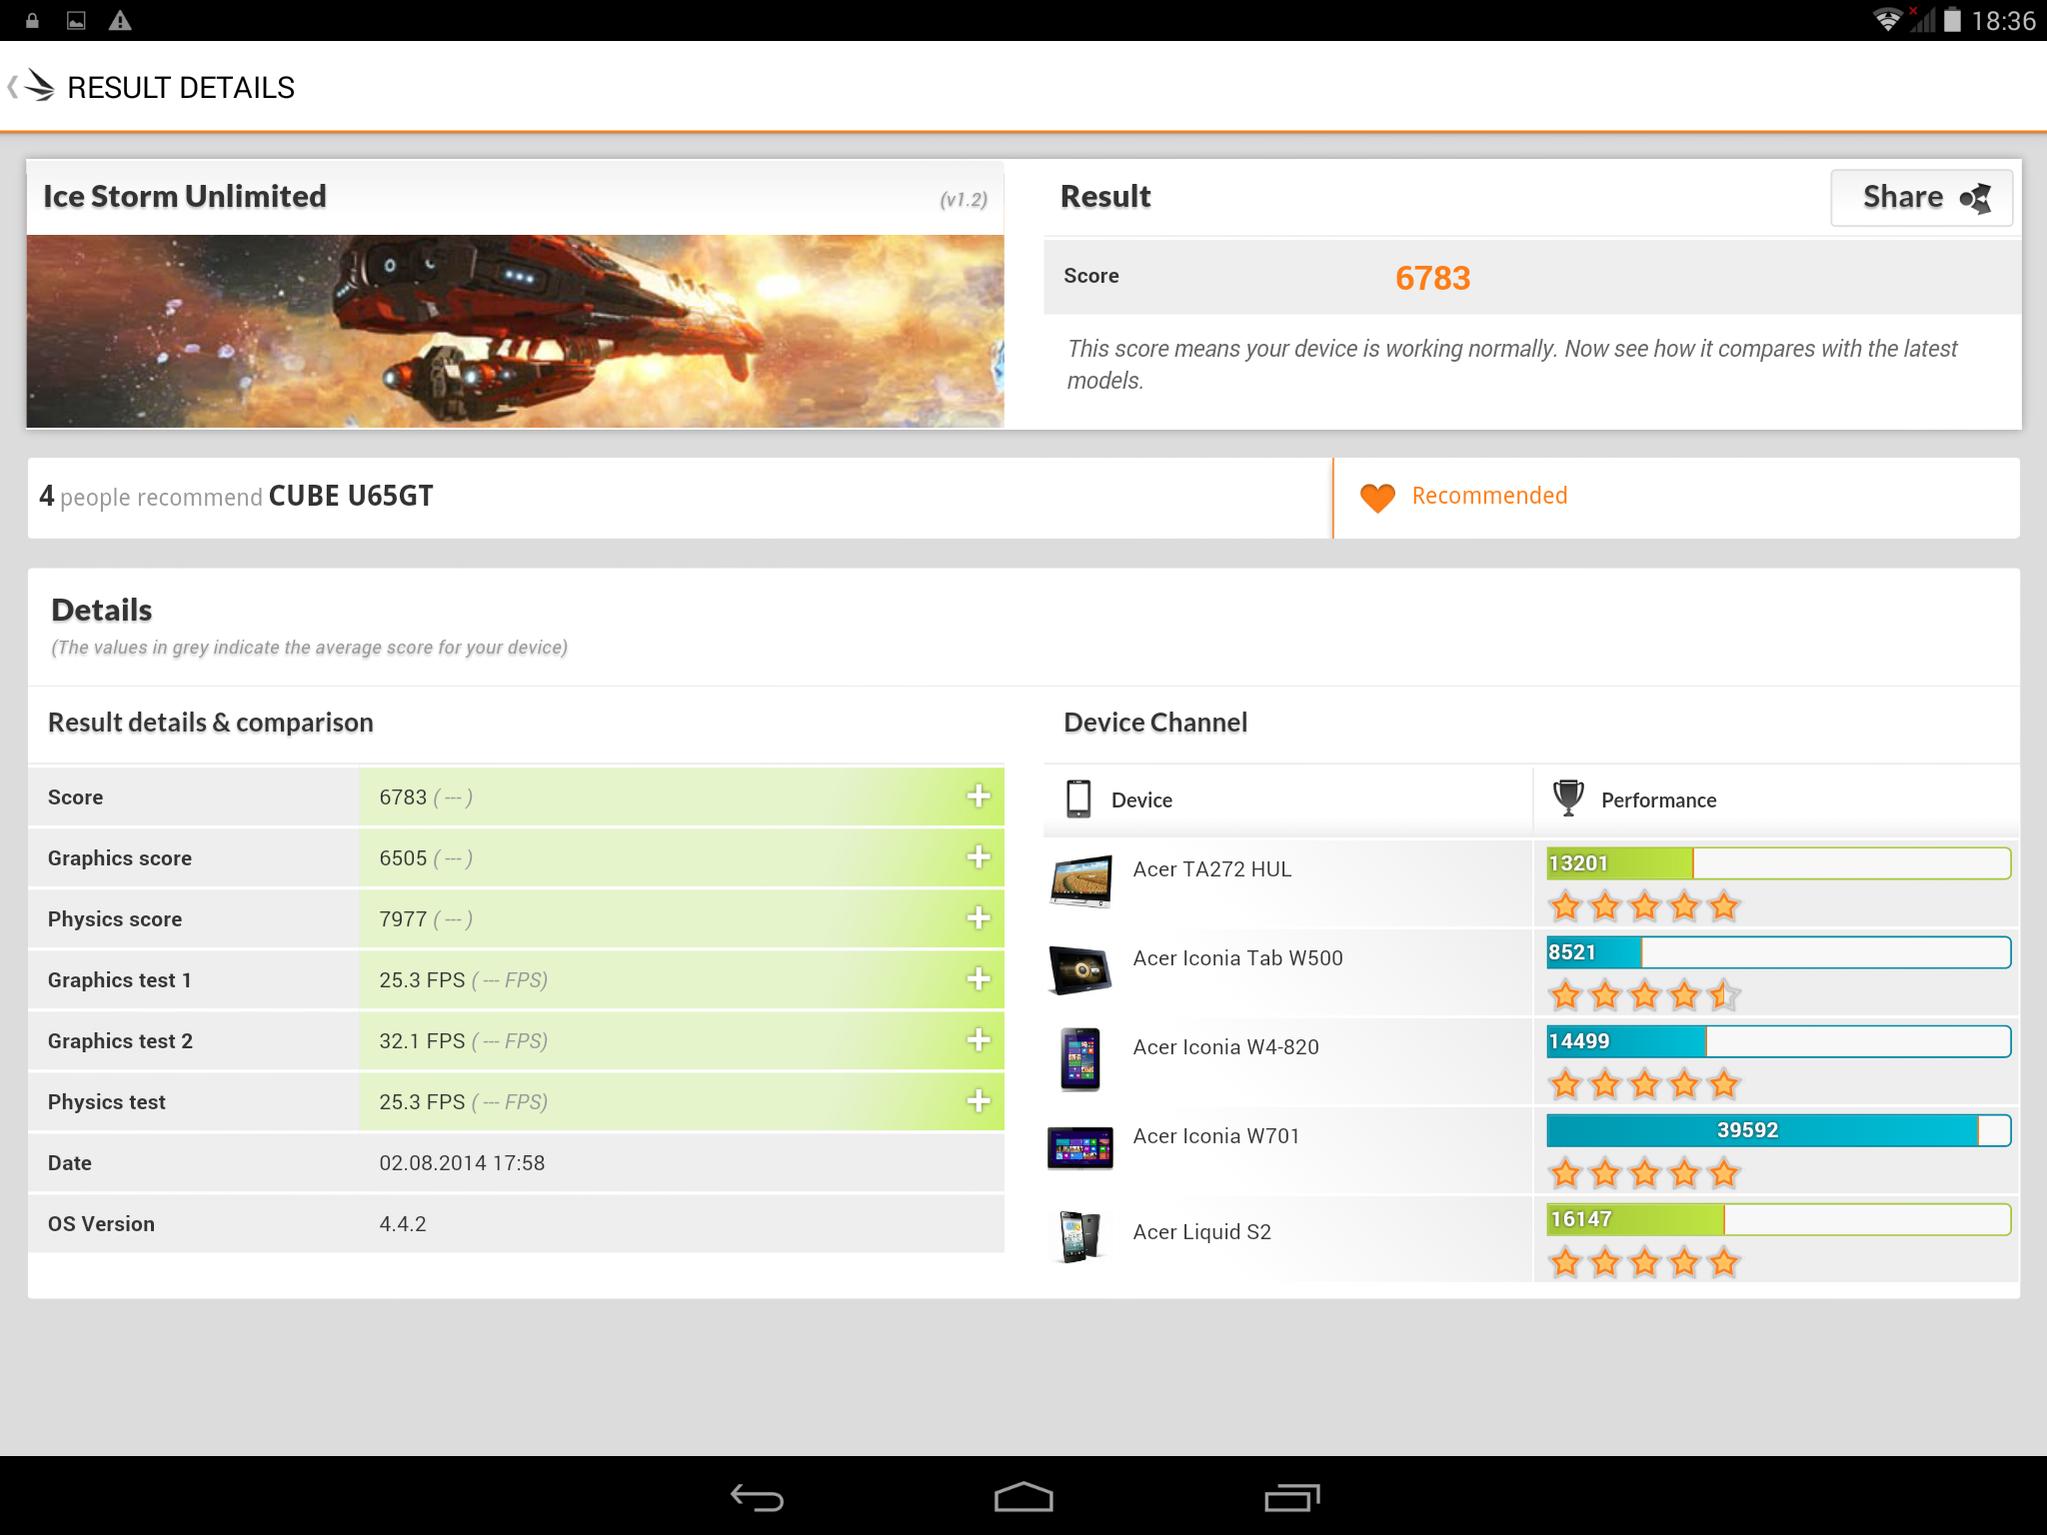The width and height of the screenshot is (2047, 1535).
Task: Expand Physics score row
Action: [x=978, y=918]
